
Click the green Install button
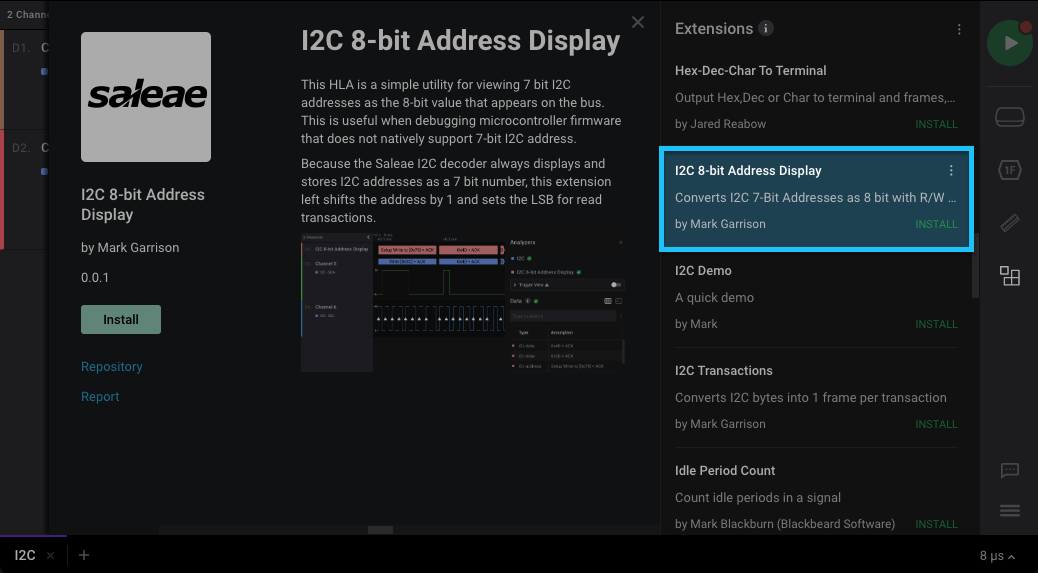coord(121,320)
